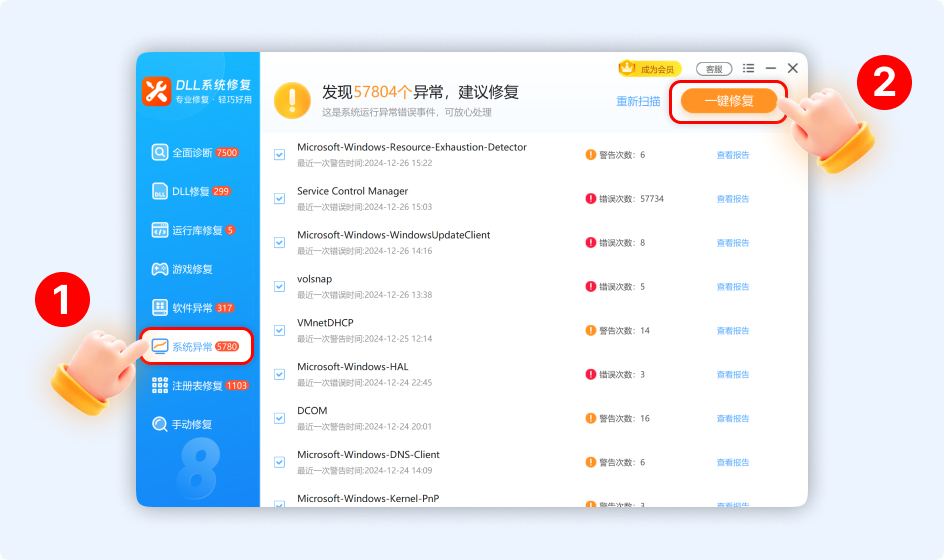The height and width of the screenshot is (560, 944).
Task: Click the 成为会员 button
Action: coord(650,69)
